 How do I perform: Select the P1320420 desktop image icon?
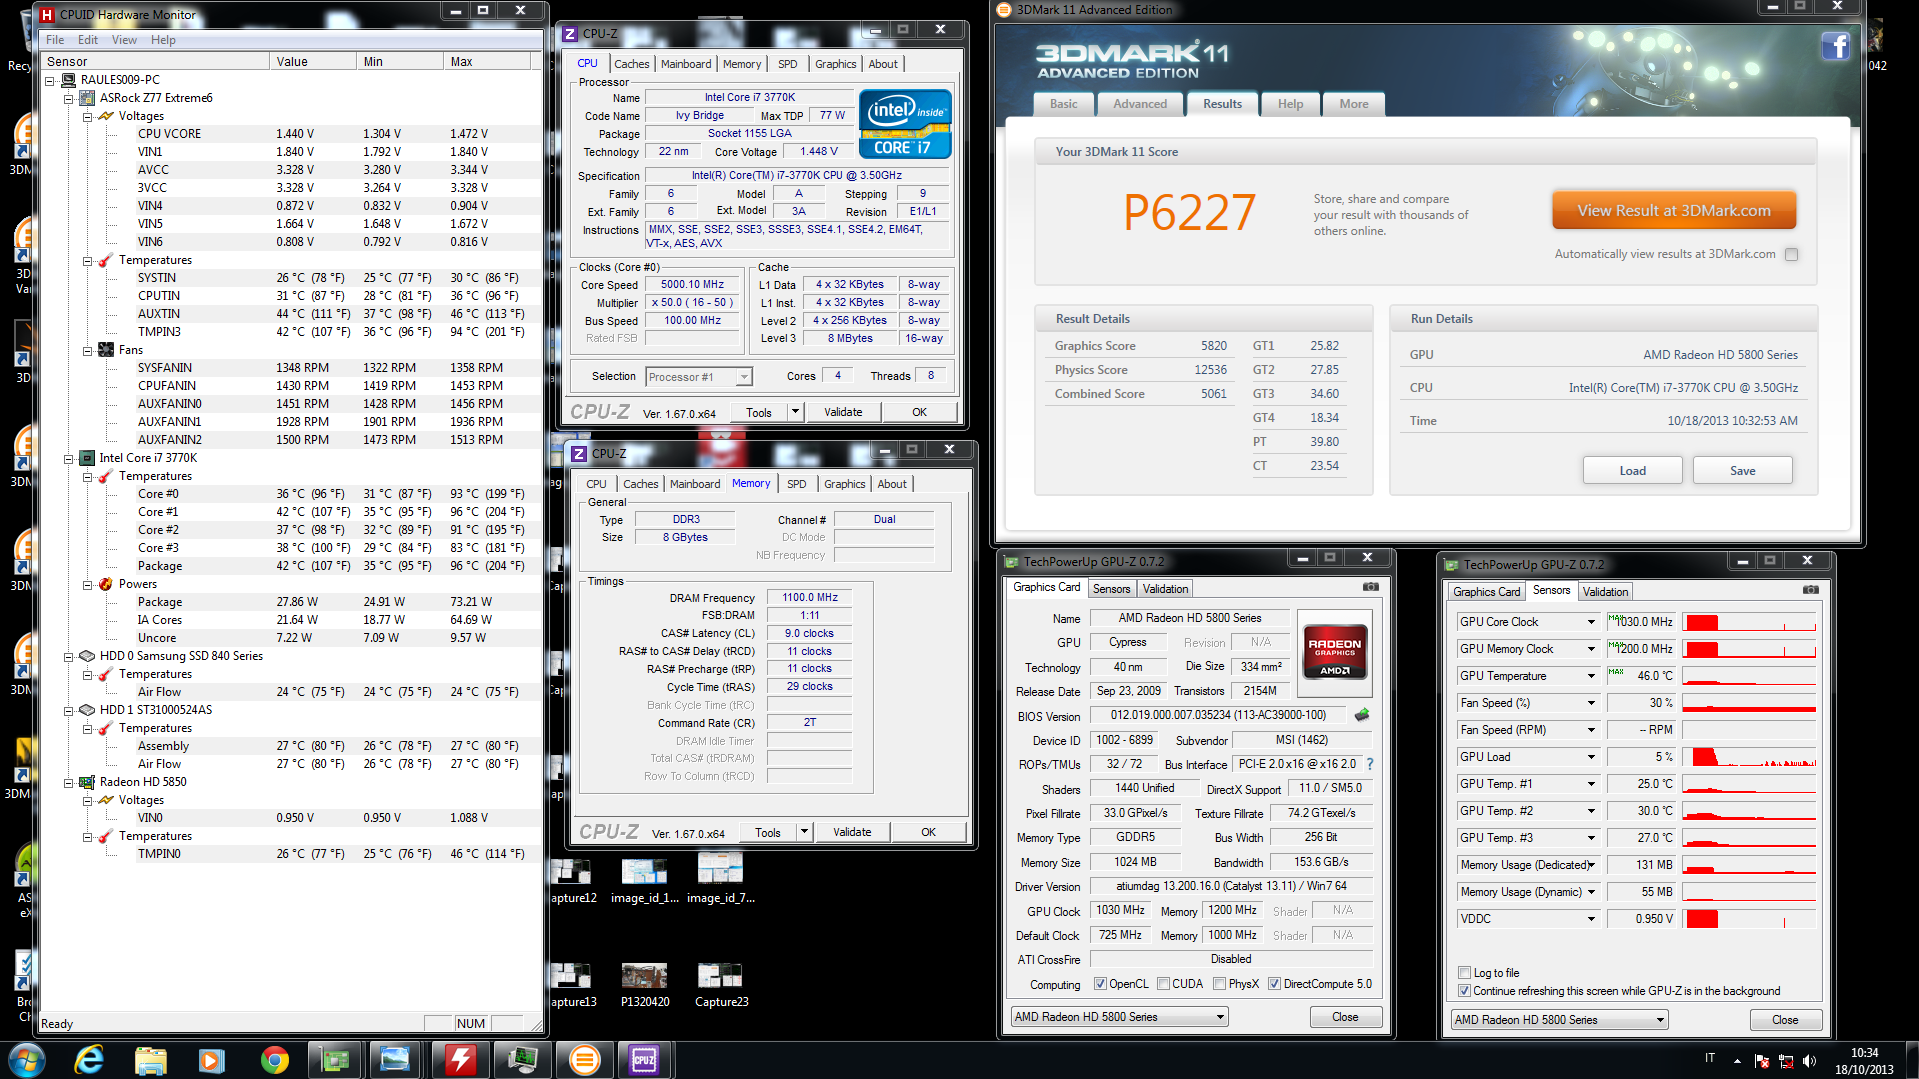(645, 983)
